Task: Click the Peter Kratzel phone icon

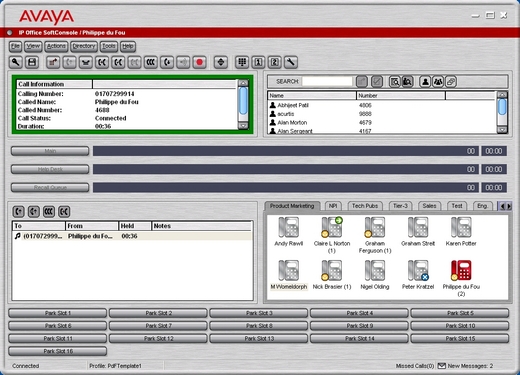Action: 418,270
